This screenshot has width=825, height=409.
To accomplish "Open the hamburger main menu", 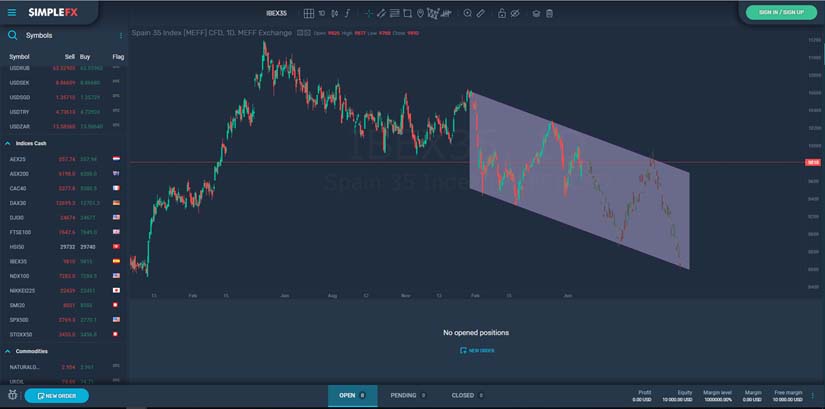I will tap(12, 13).
